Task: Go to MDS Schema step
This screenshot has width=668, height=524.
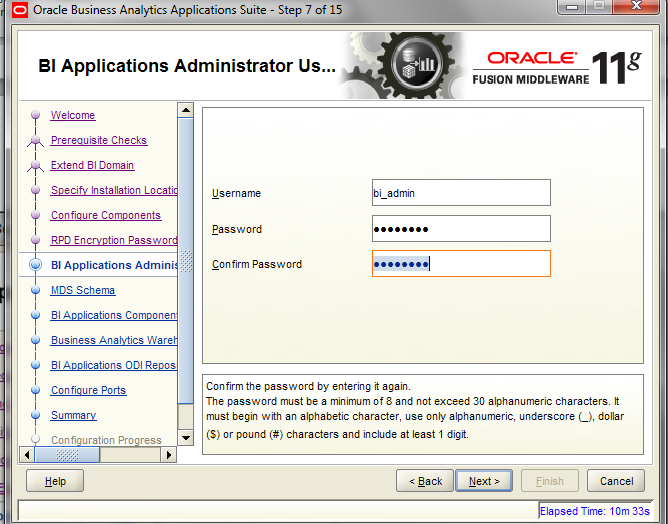Action: [x=83, y=290]
